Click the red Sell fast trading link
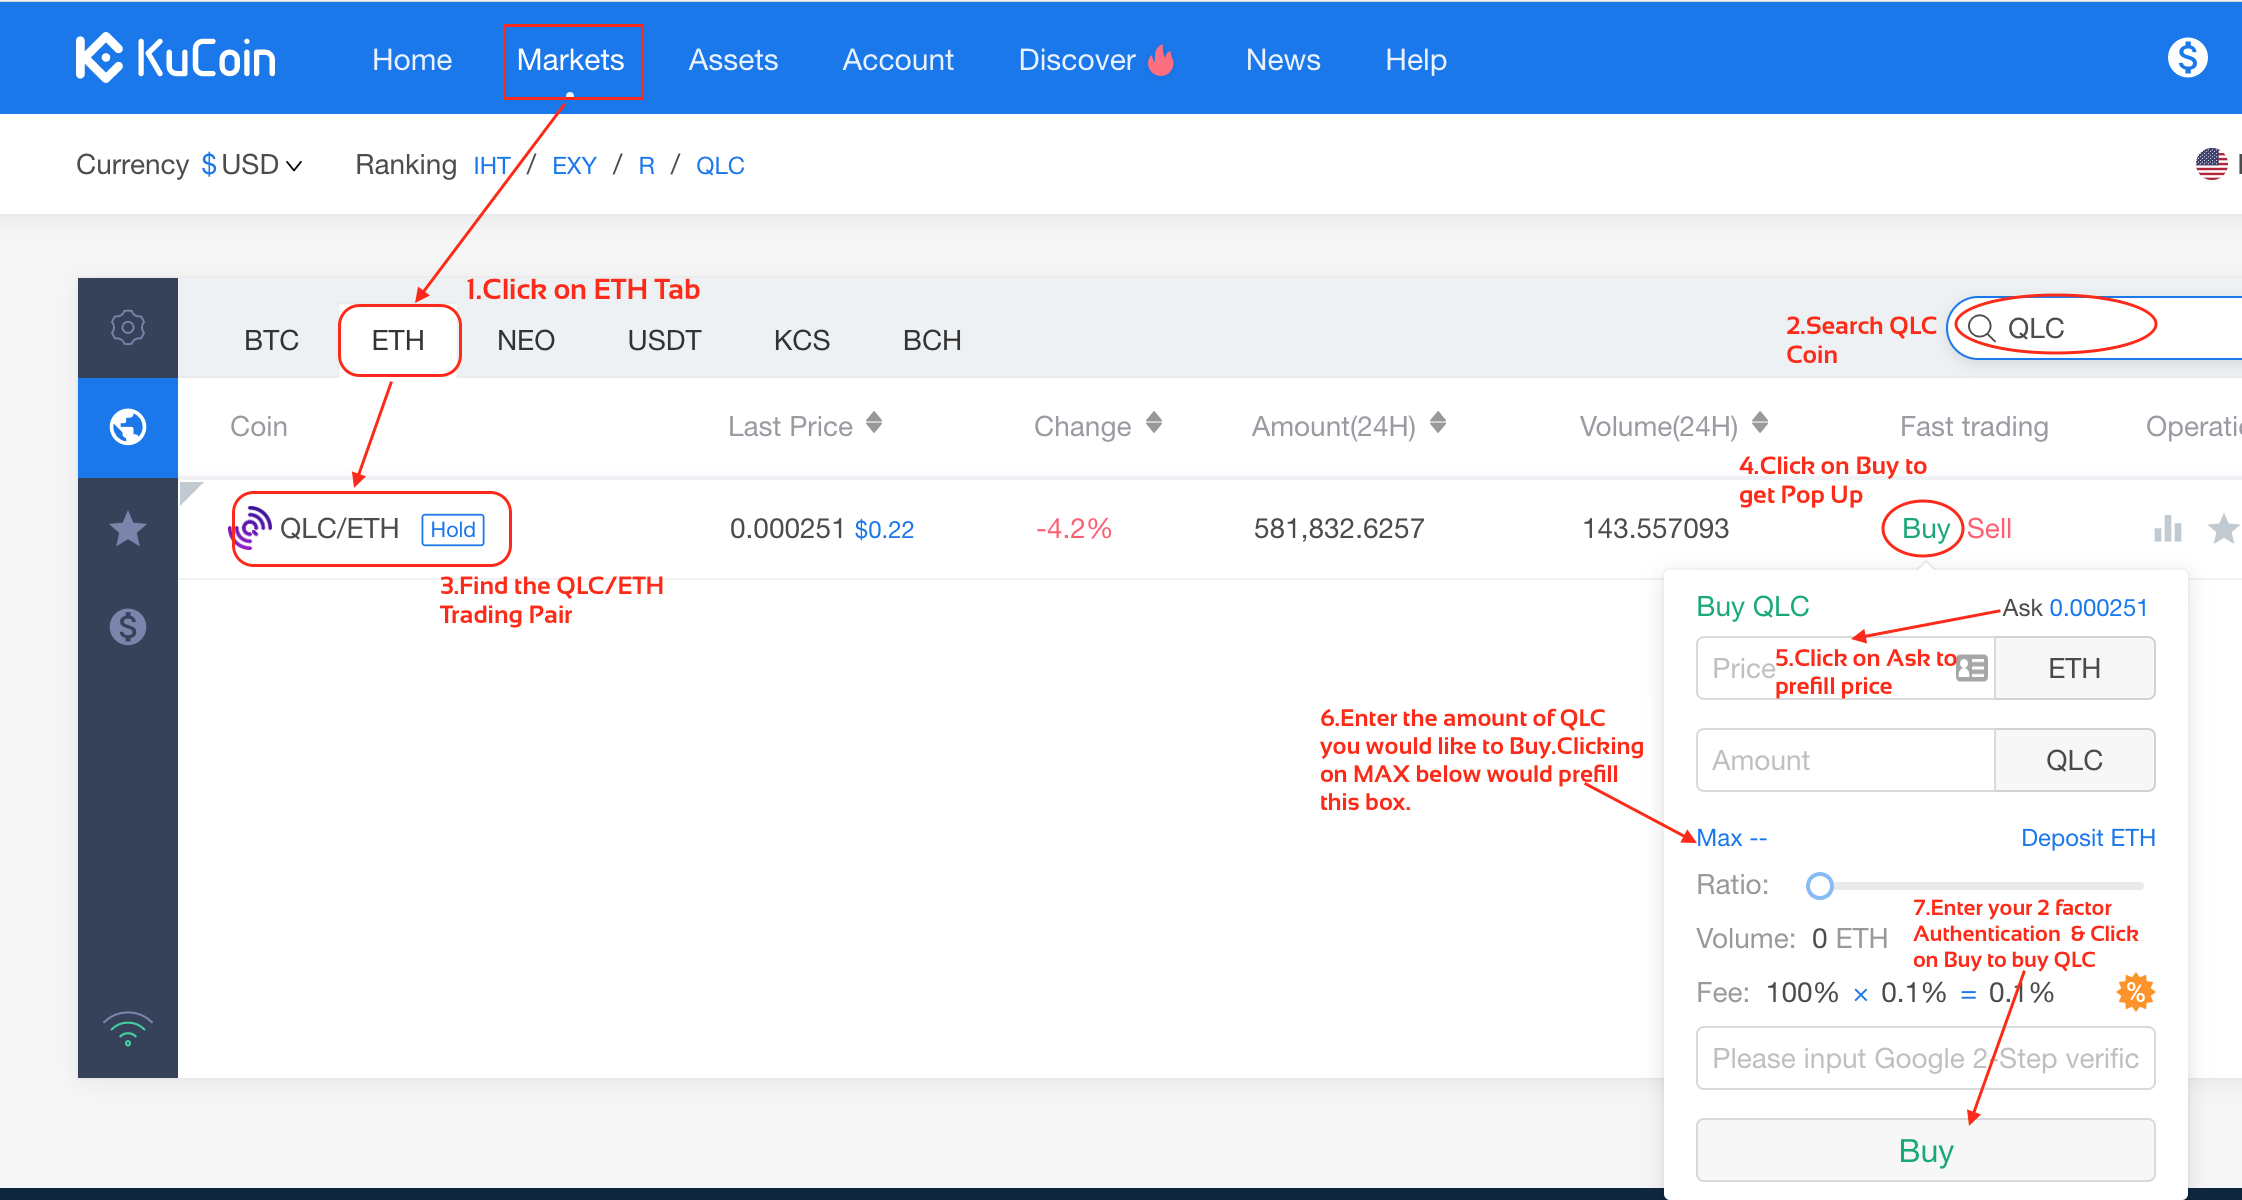The height and width of the screenshot is (1200, 2242). click(x=1989, y=528)
